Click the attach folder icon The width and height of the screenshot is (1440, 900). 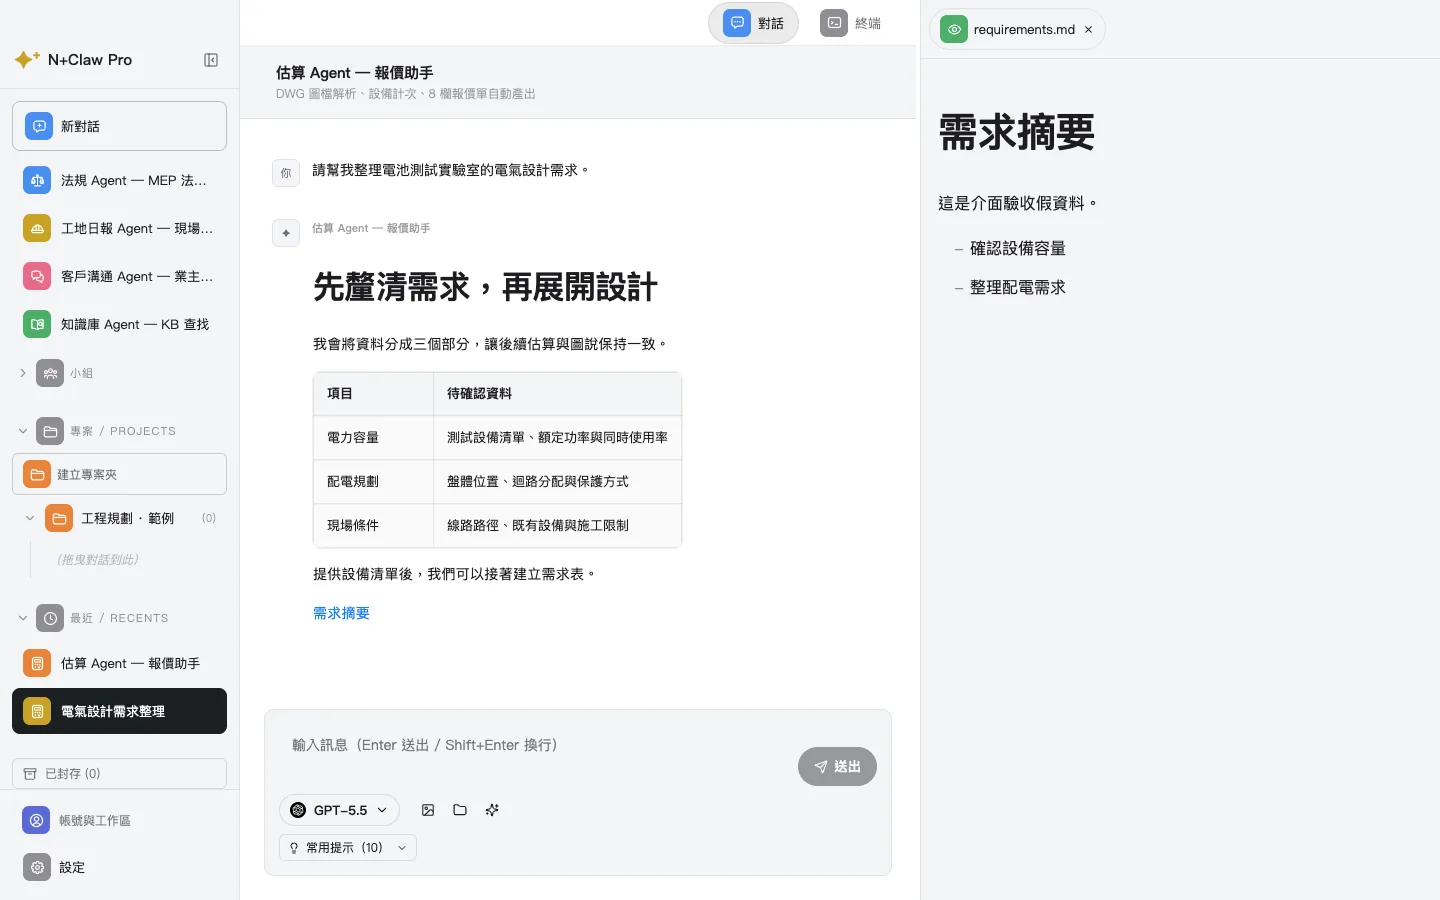(x=460, y=810)
